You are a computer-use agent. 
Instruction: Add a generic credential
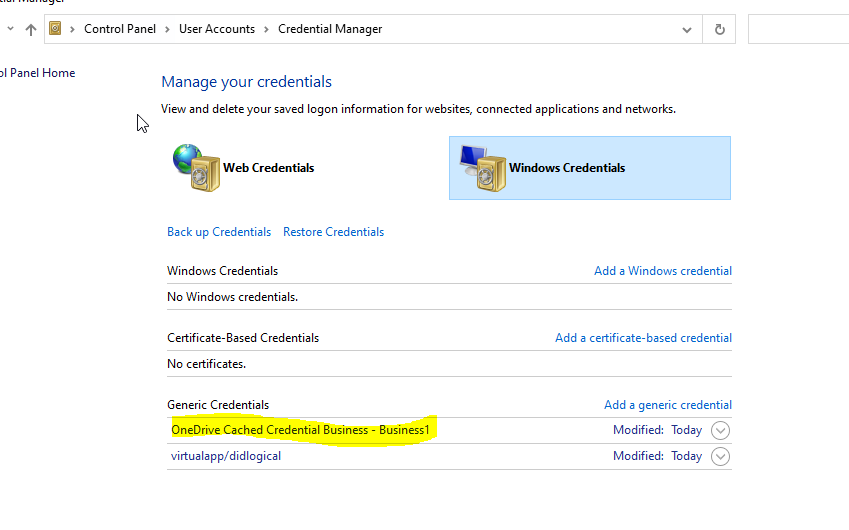pyautogui.click(x=668, y=405)
